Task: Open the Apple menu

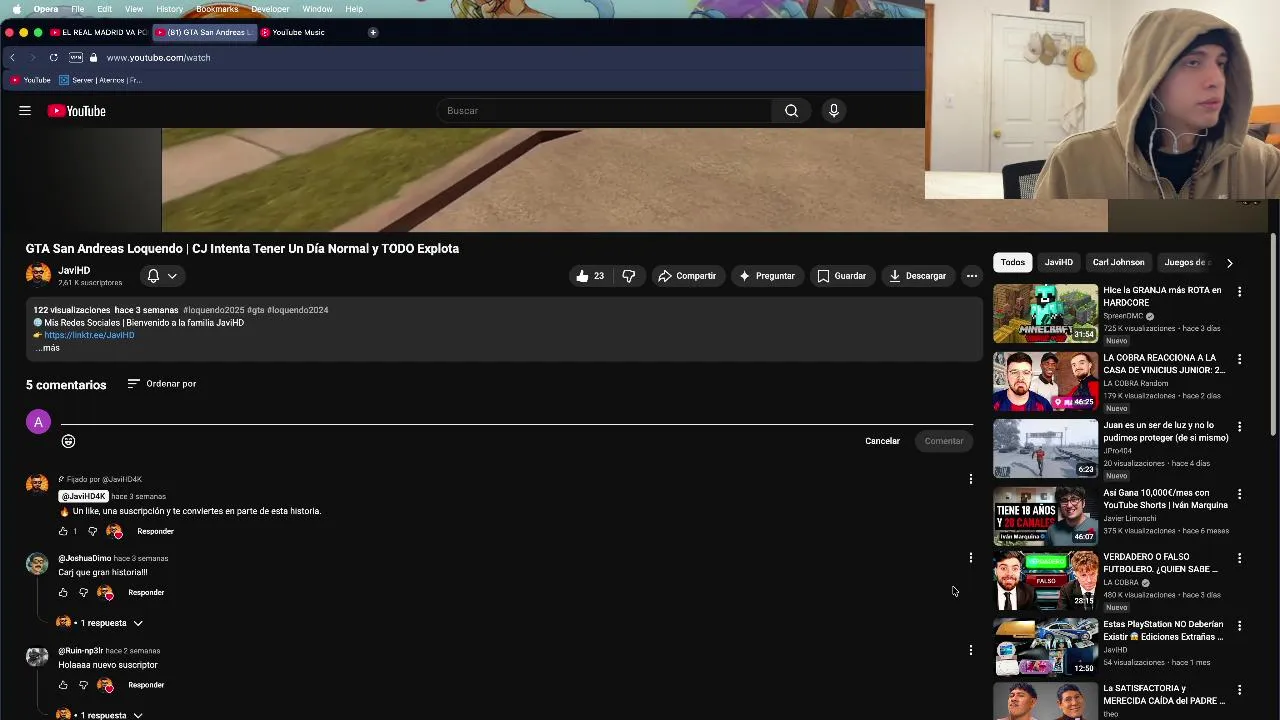Action: [x=16, y=9]
